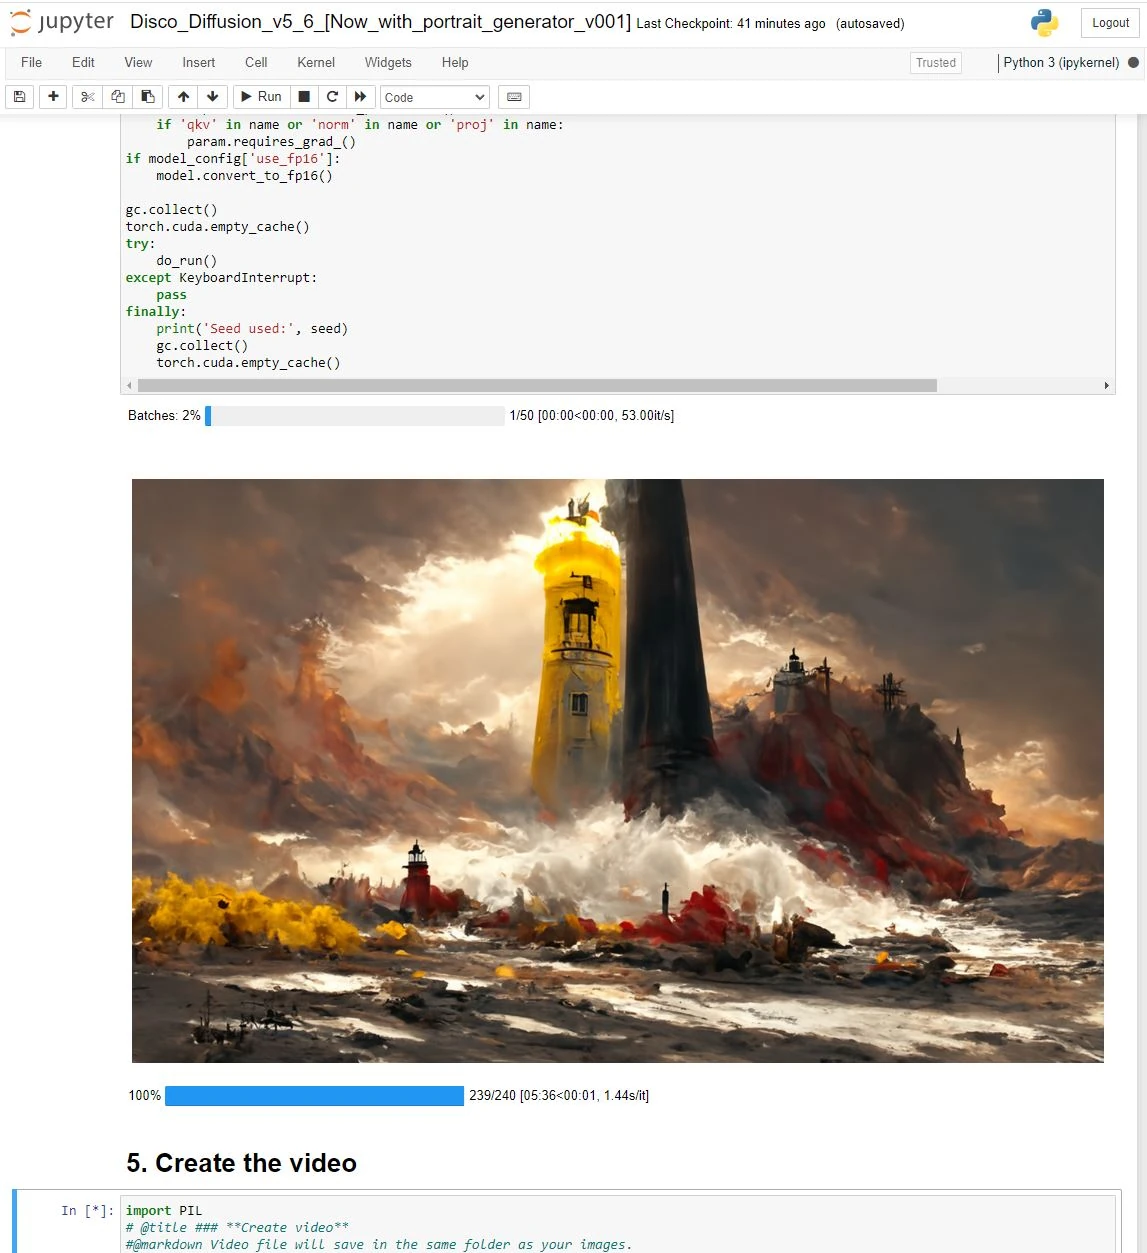Viewport: 1147px width, 1253px height.
Task: Click the 'print('Seed used:', seed)' line
Action: click(x=252, y=328)
